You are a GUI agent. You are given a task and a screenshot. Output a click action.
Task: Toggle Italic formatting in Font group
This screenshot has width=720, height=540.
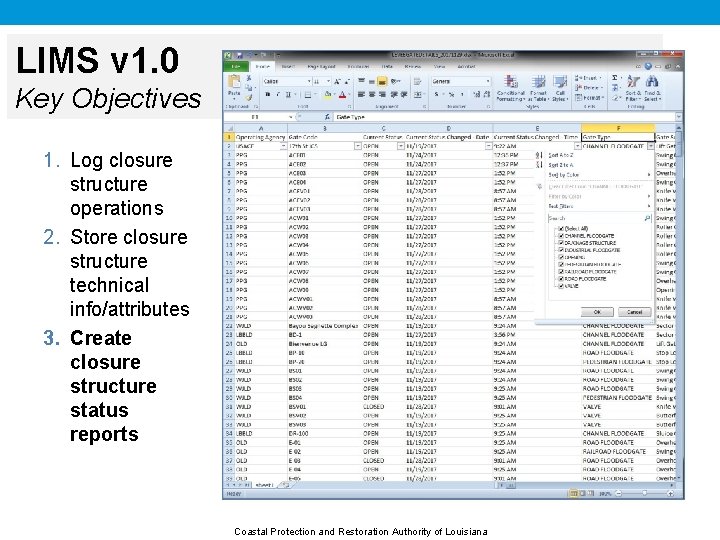point(278,95)
